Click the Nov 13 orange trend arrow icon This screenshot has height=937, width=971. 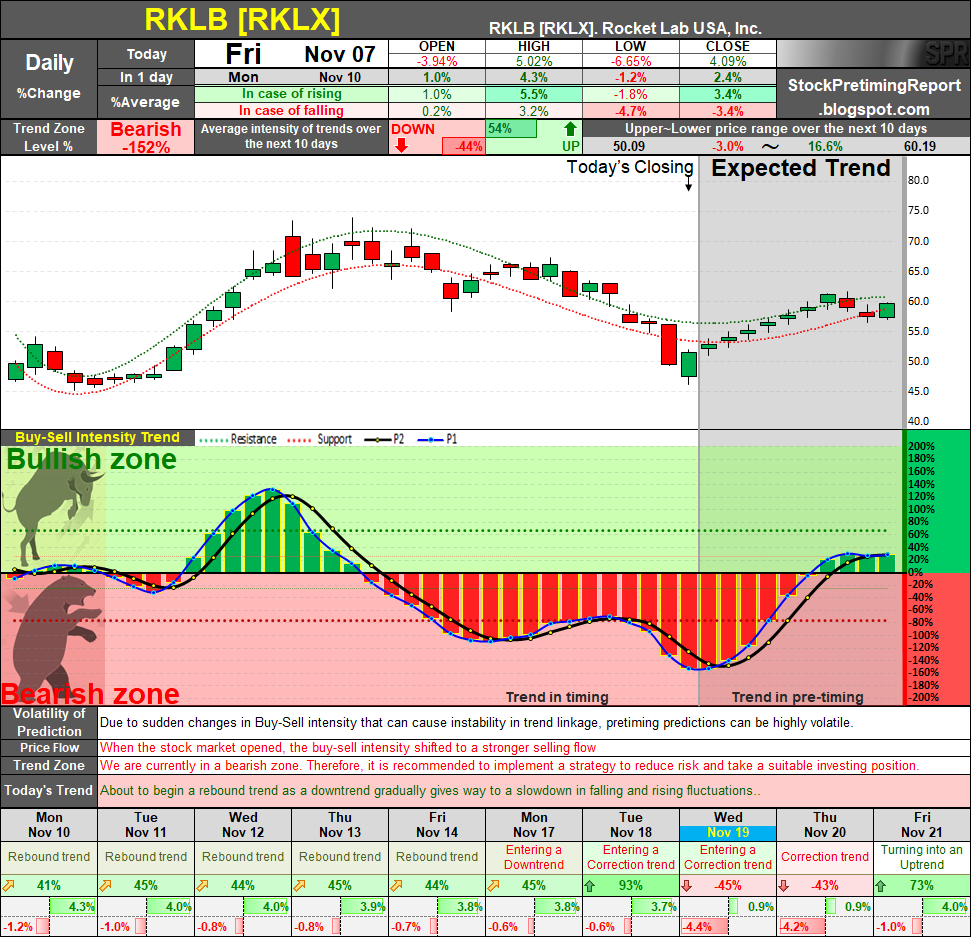click(x=300, y=886)
